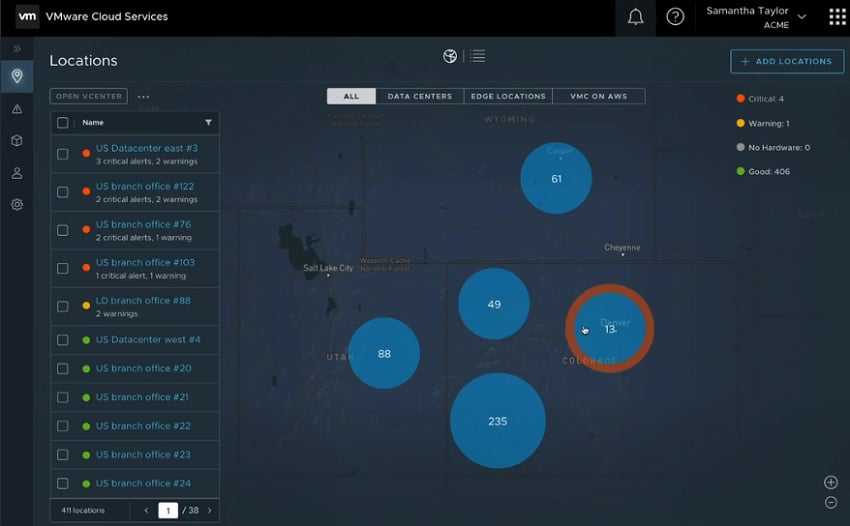Check US branch office #103 checkbox
The width and height of the screenshot is (850, 526).
tap(63, 268)
